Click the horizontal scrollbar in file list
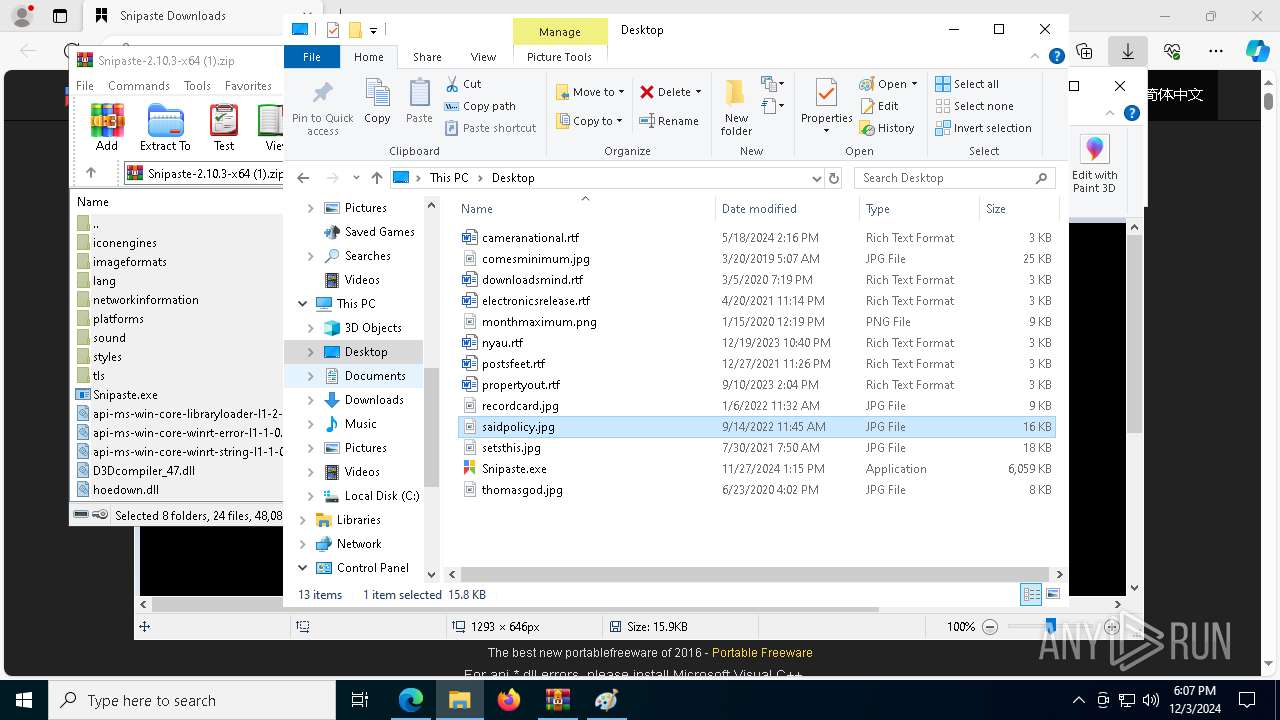 [x=755, y=575]
